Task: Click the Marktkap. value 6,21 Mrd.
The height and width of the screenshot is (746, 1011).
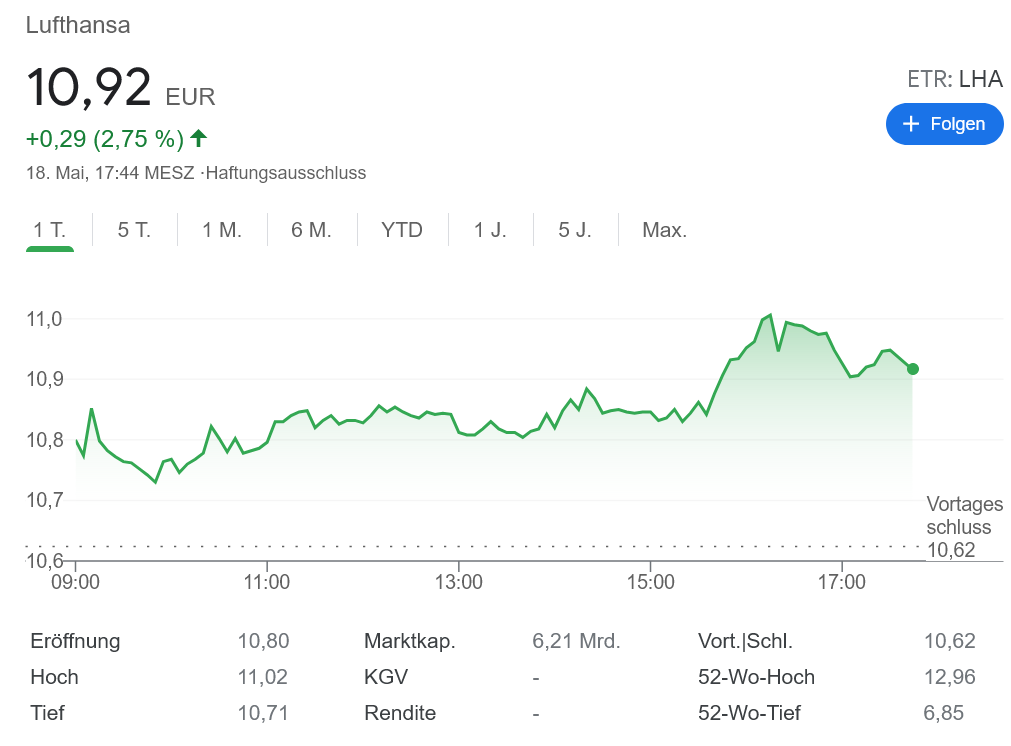Action: click(576, 641)
